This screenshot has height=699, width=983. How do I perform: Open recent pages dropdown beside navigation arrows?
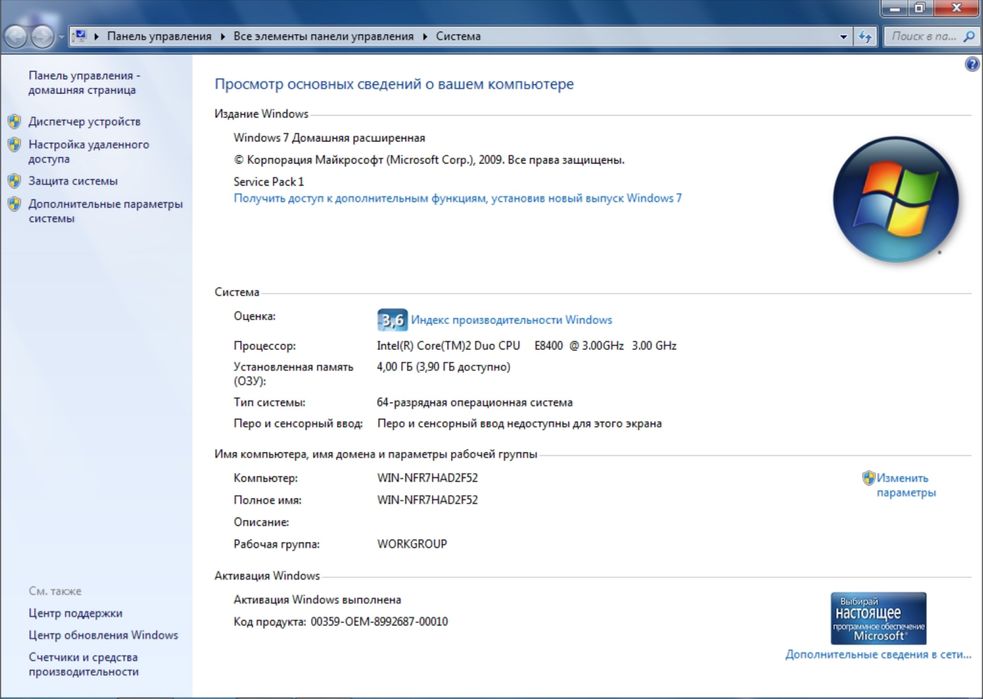pos(61,37)
